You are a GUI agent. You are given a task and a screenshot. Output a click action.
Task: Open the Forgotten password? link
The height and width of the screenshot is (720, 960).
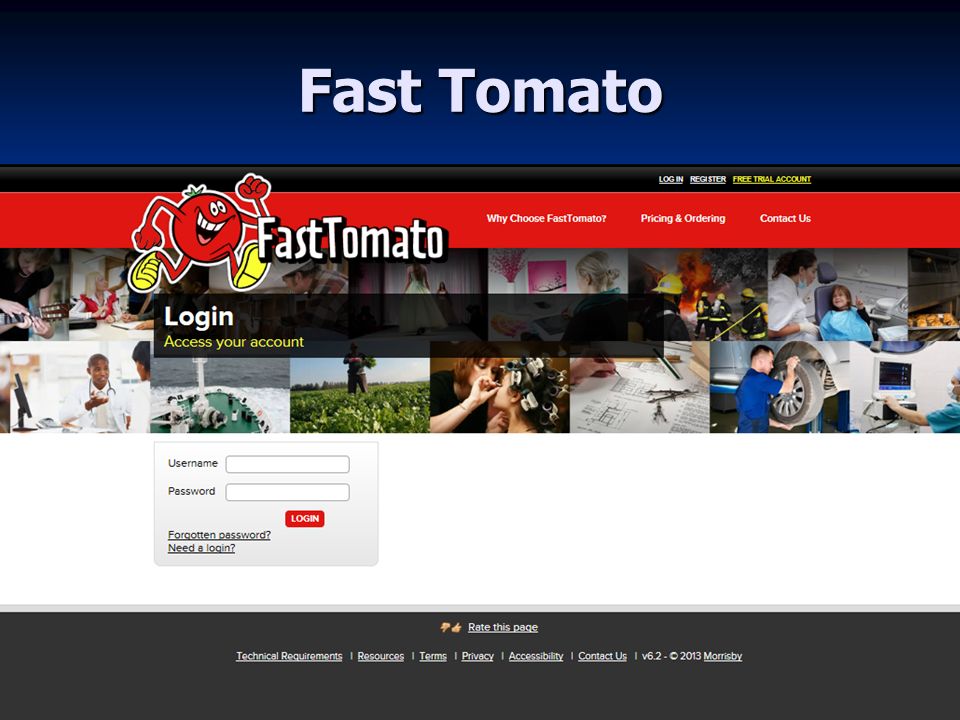(x=219, y=534)
